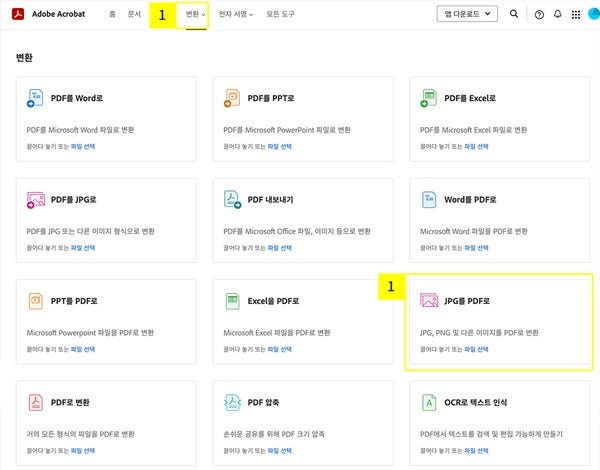Image resolution: width=600 pixels, height=470 pixels.
Task: Click '거의 모든 형식의 파일을 PDF로 변환' description
Action: pos(80,434)
